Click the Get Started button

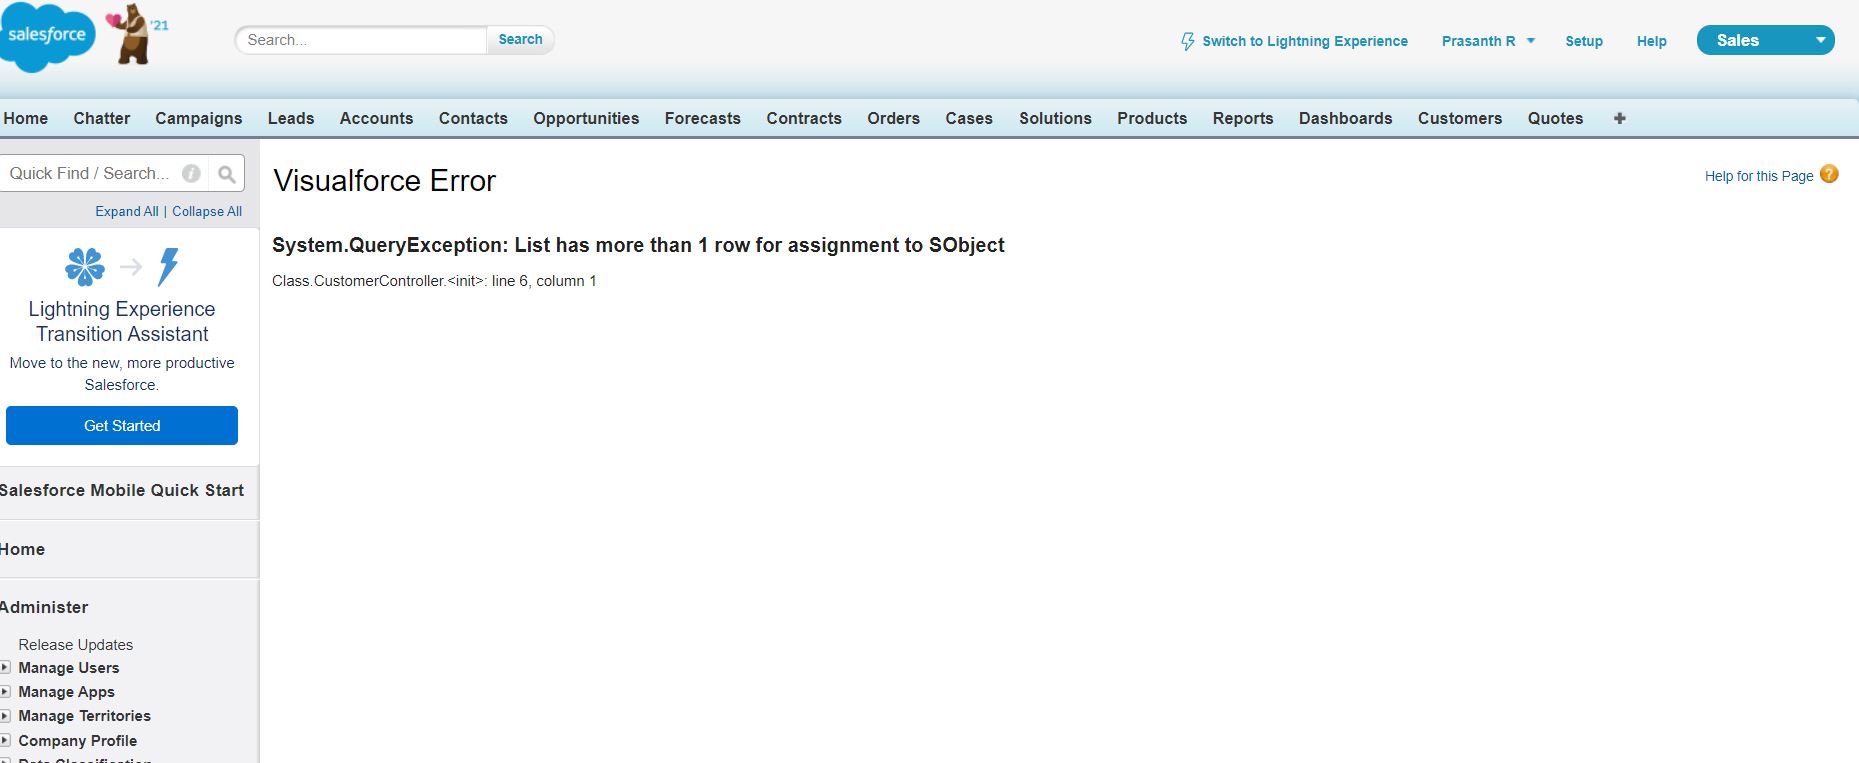click(122, 425)
